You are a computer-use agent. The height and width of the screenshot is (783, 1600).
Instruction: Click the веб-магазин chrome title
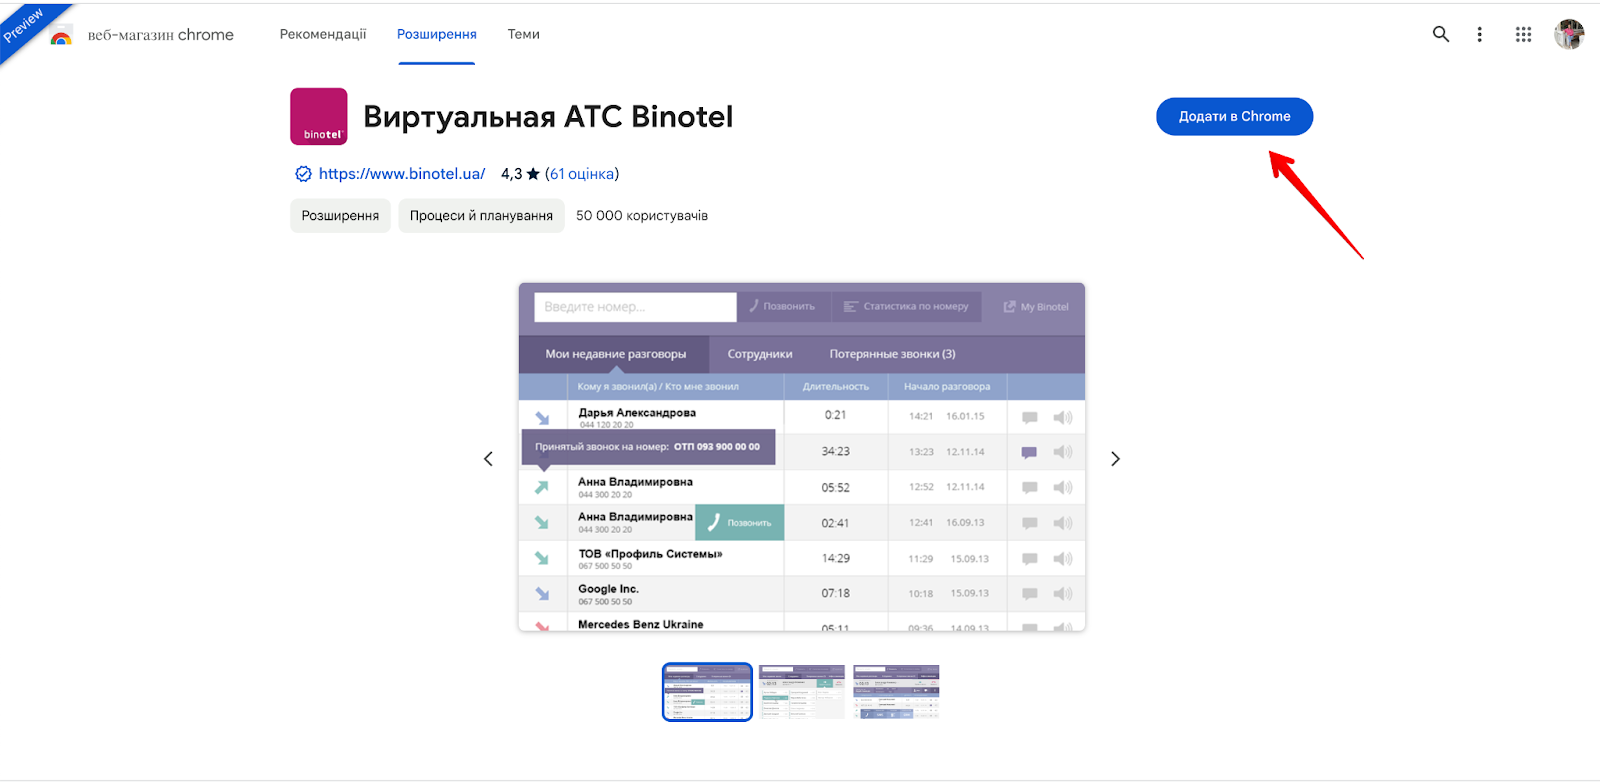coord(161,35)
